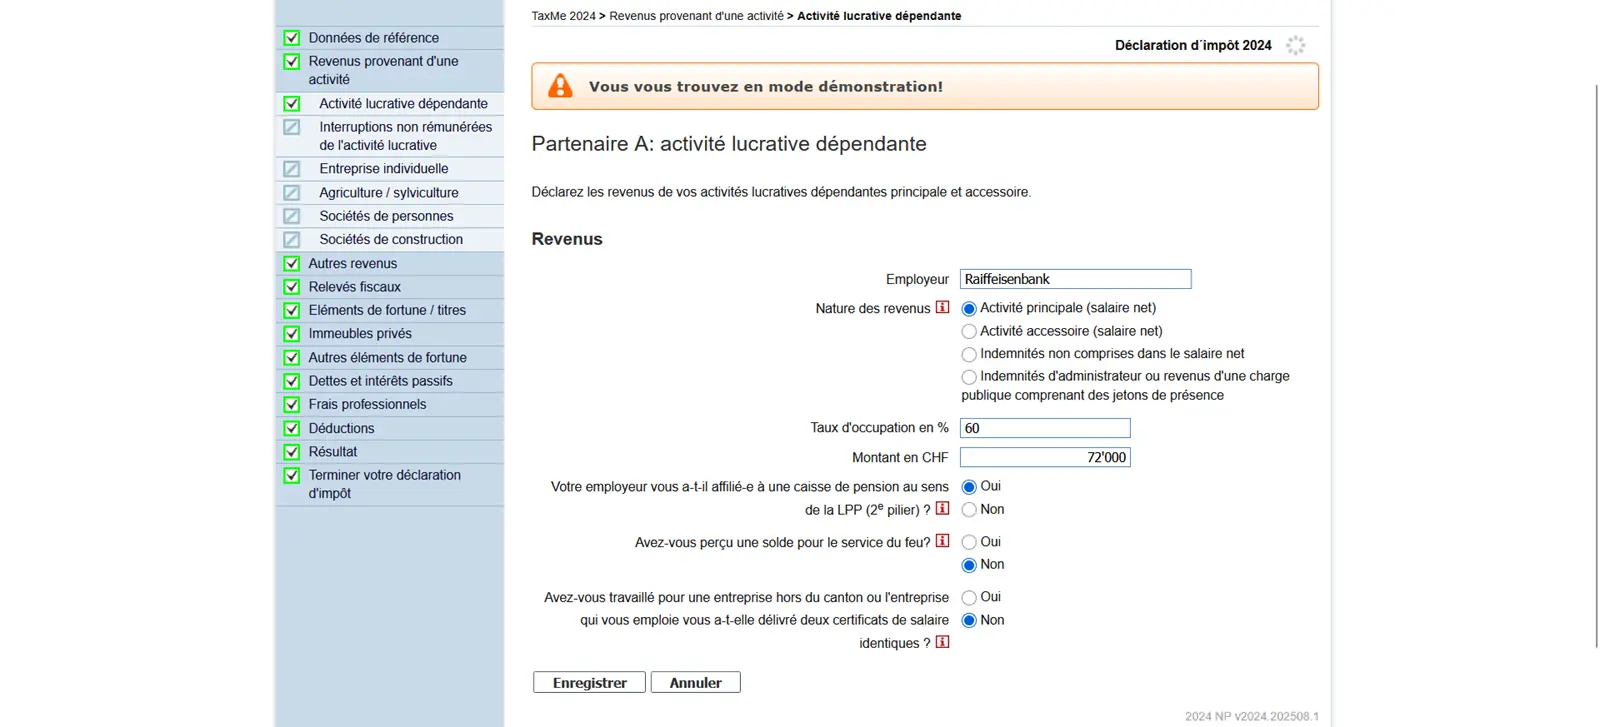Click the loading spinner beside Déclaration d'impôt 2024
Viewport: 1600px width, 727px height.
1295,45
